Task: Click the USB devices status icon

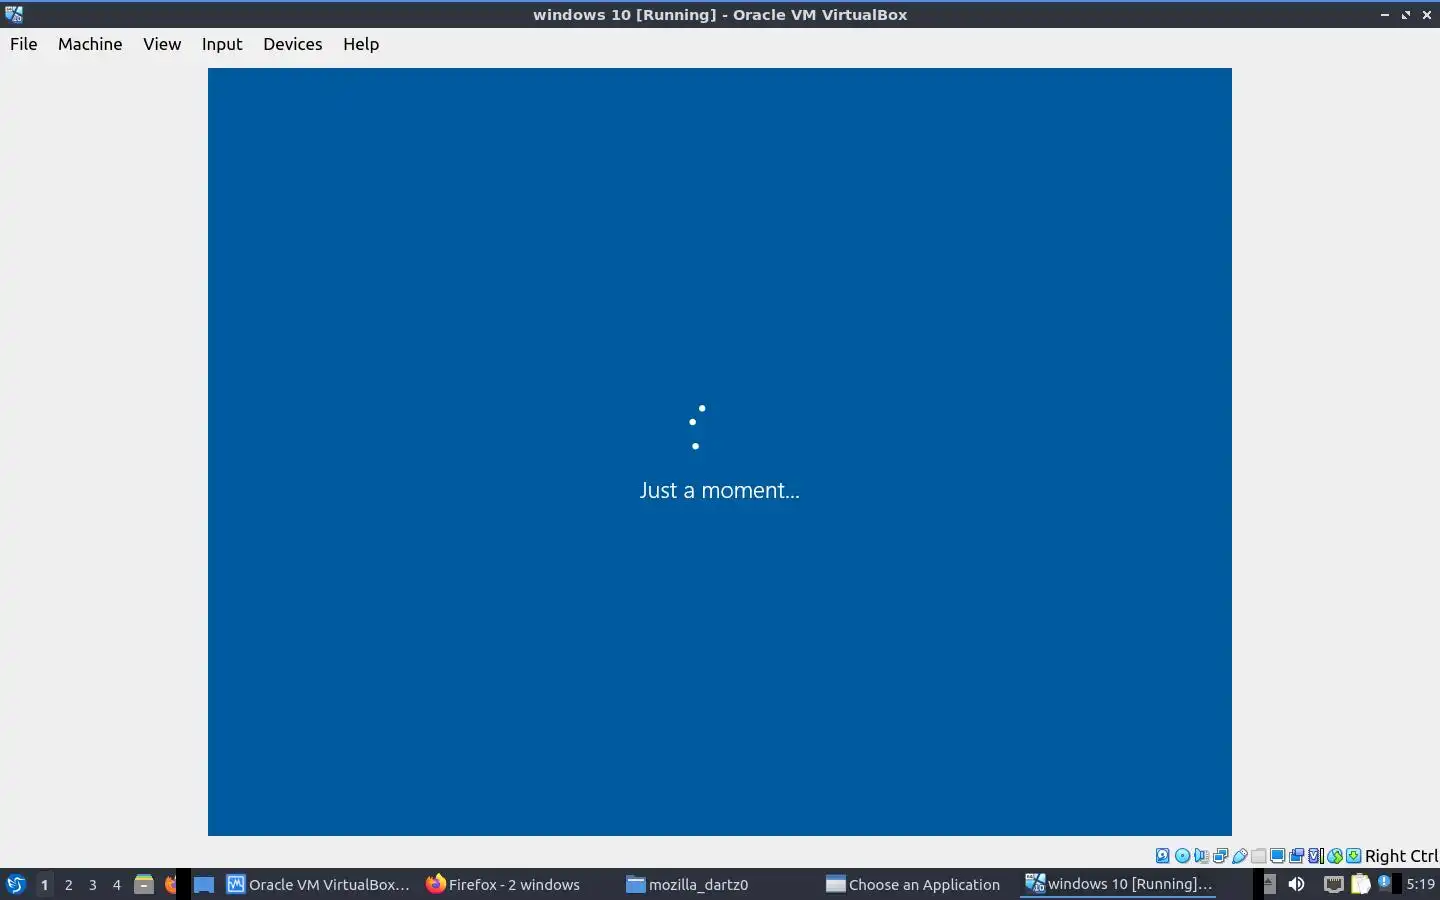Action: [x=1240, y=856]
